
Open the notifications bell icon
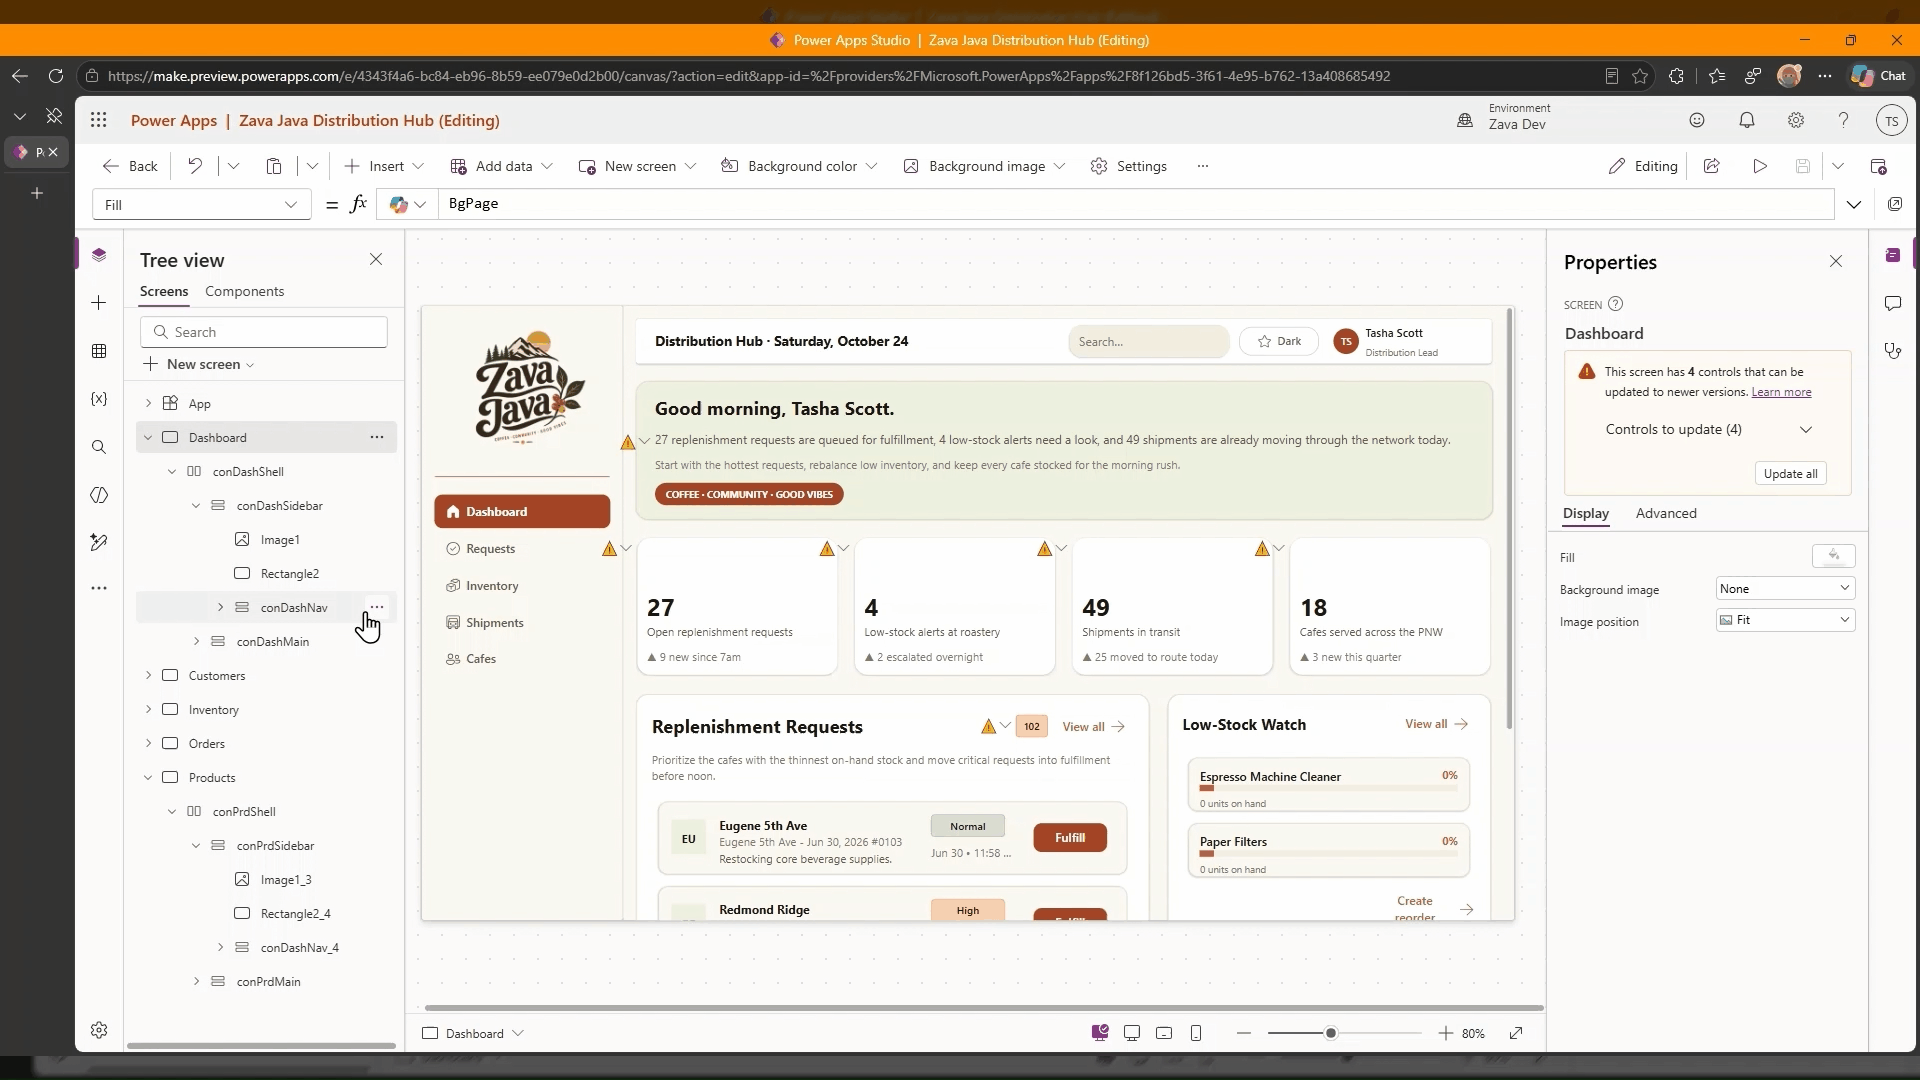pyautogui.click(x=1747, y=120)
